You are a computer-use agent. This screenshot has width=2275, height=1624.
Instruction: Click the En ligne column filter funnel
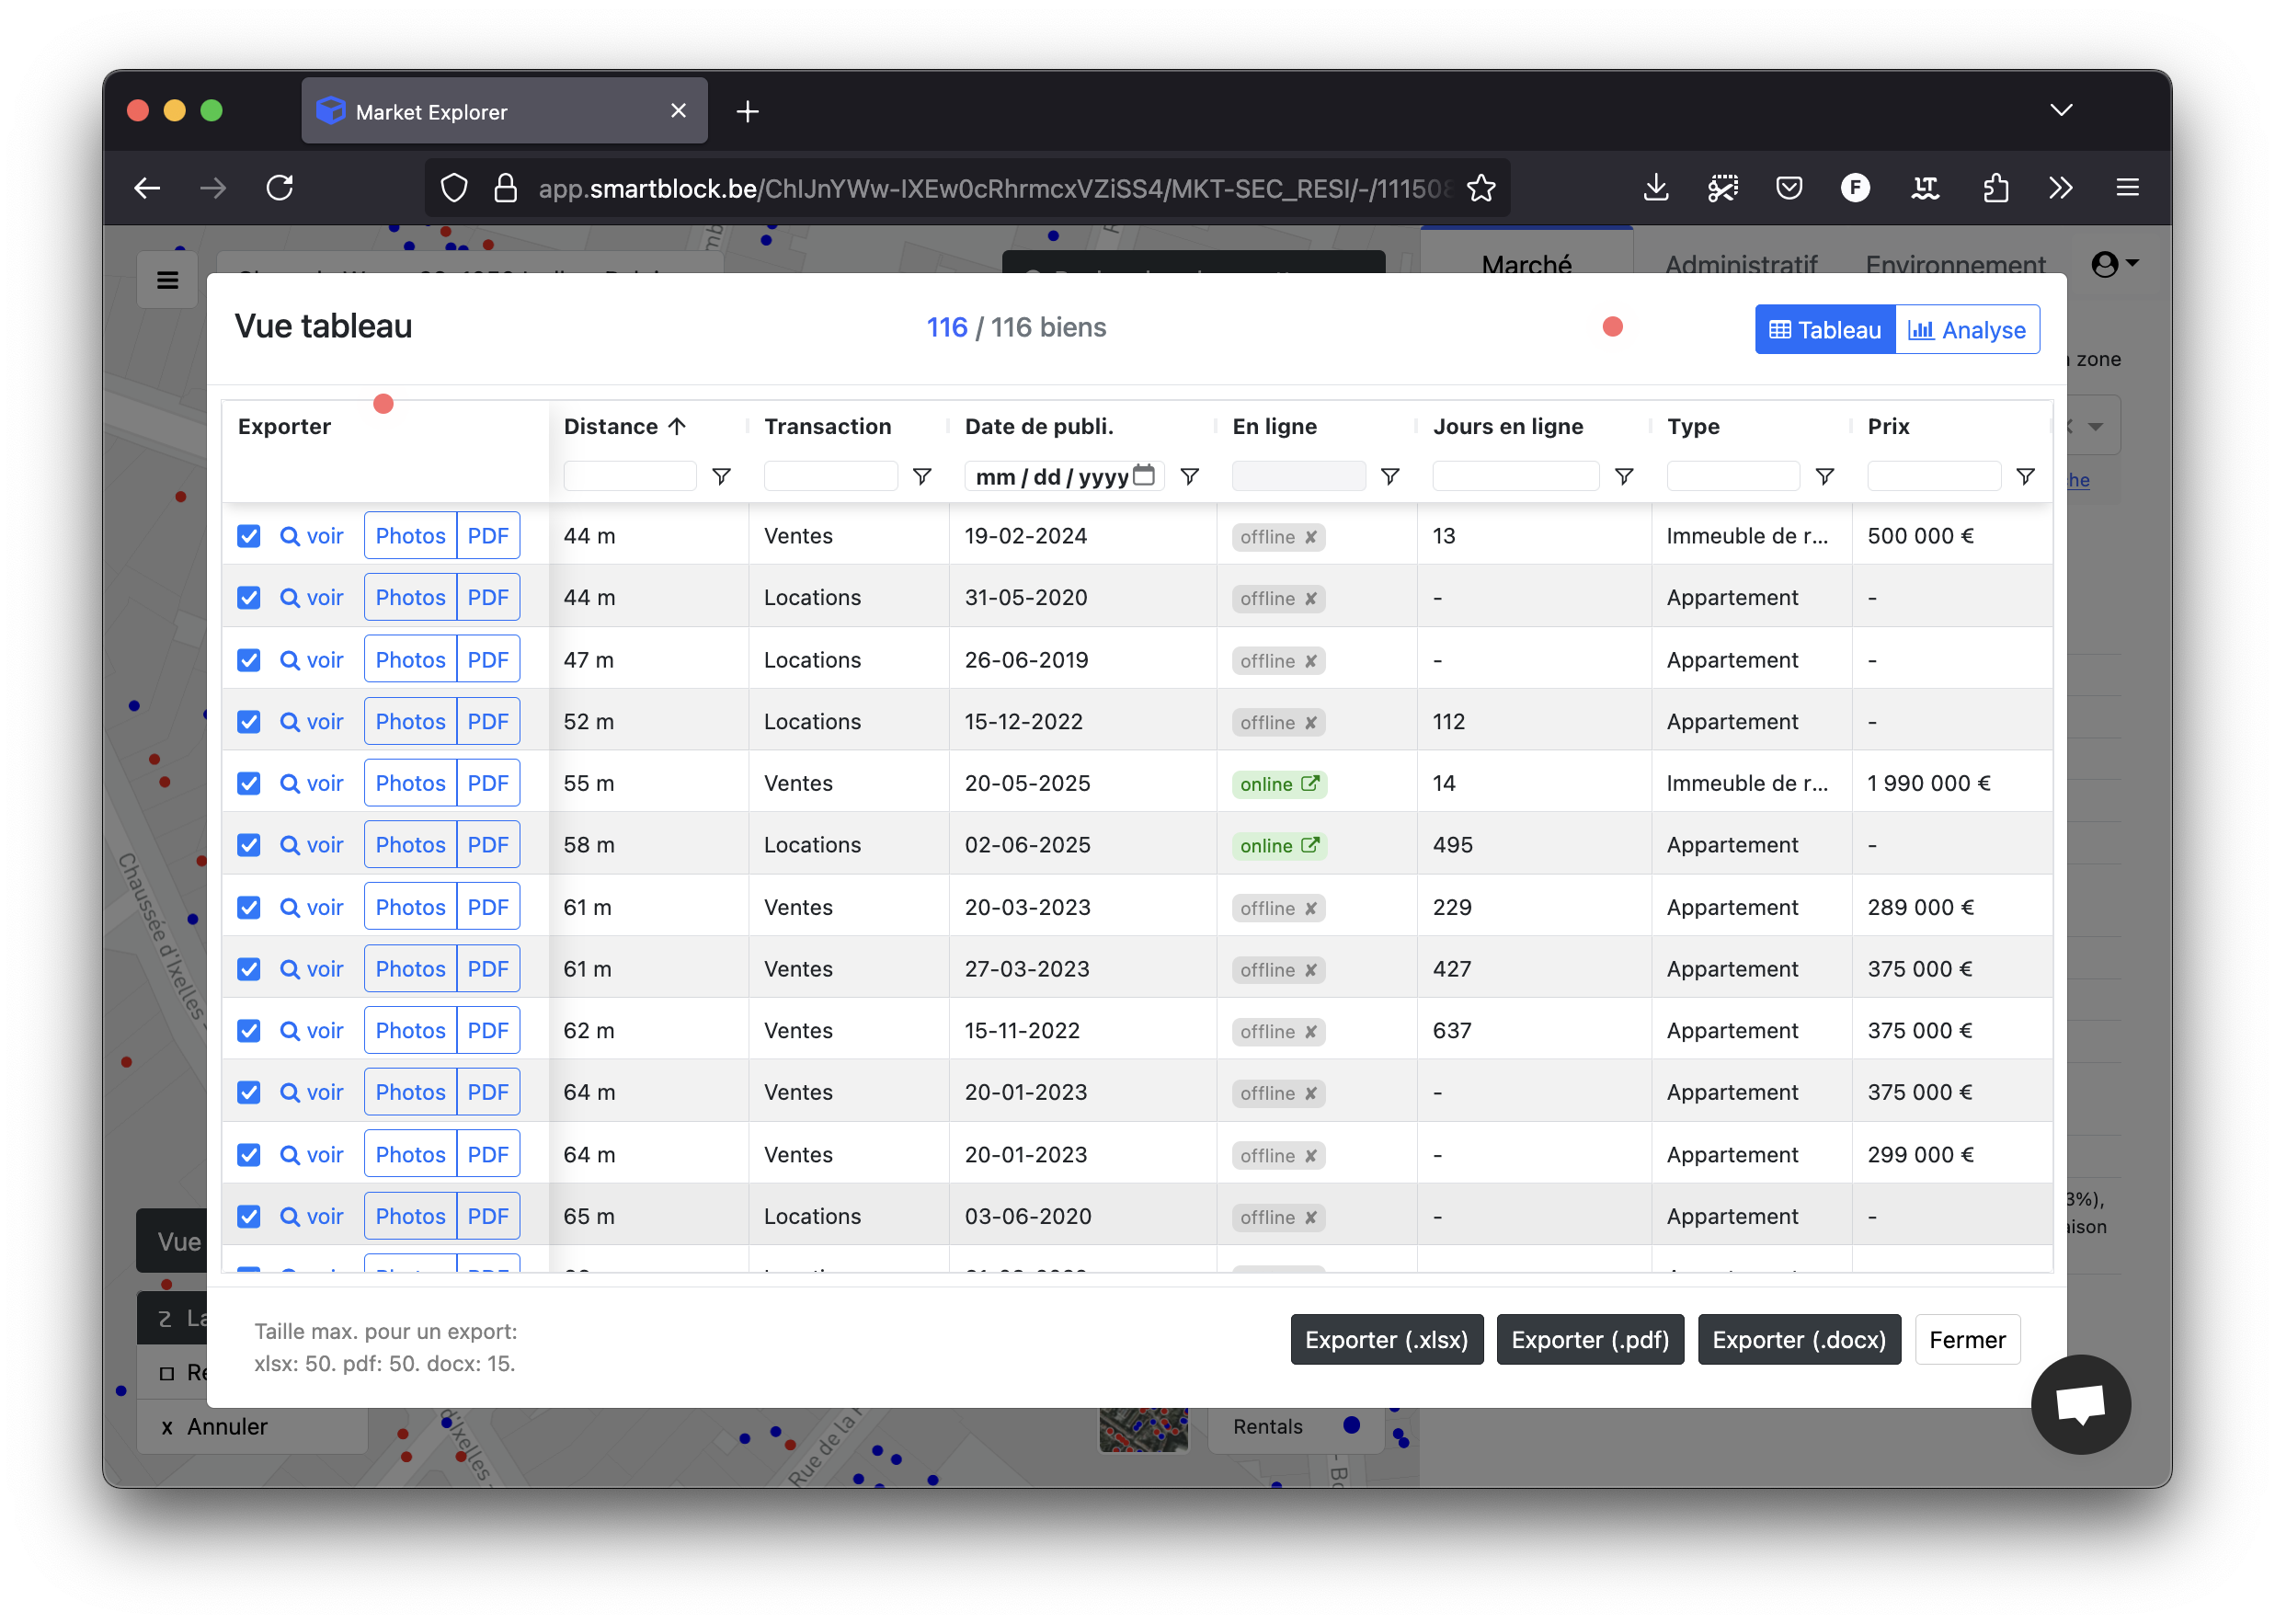pyautogui.click(x=1390, y=476)
